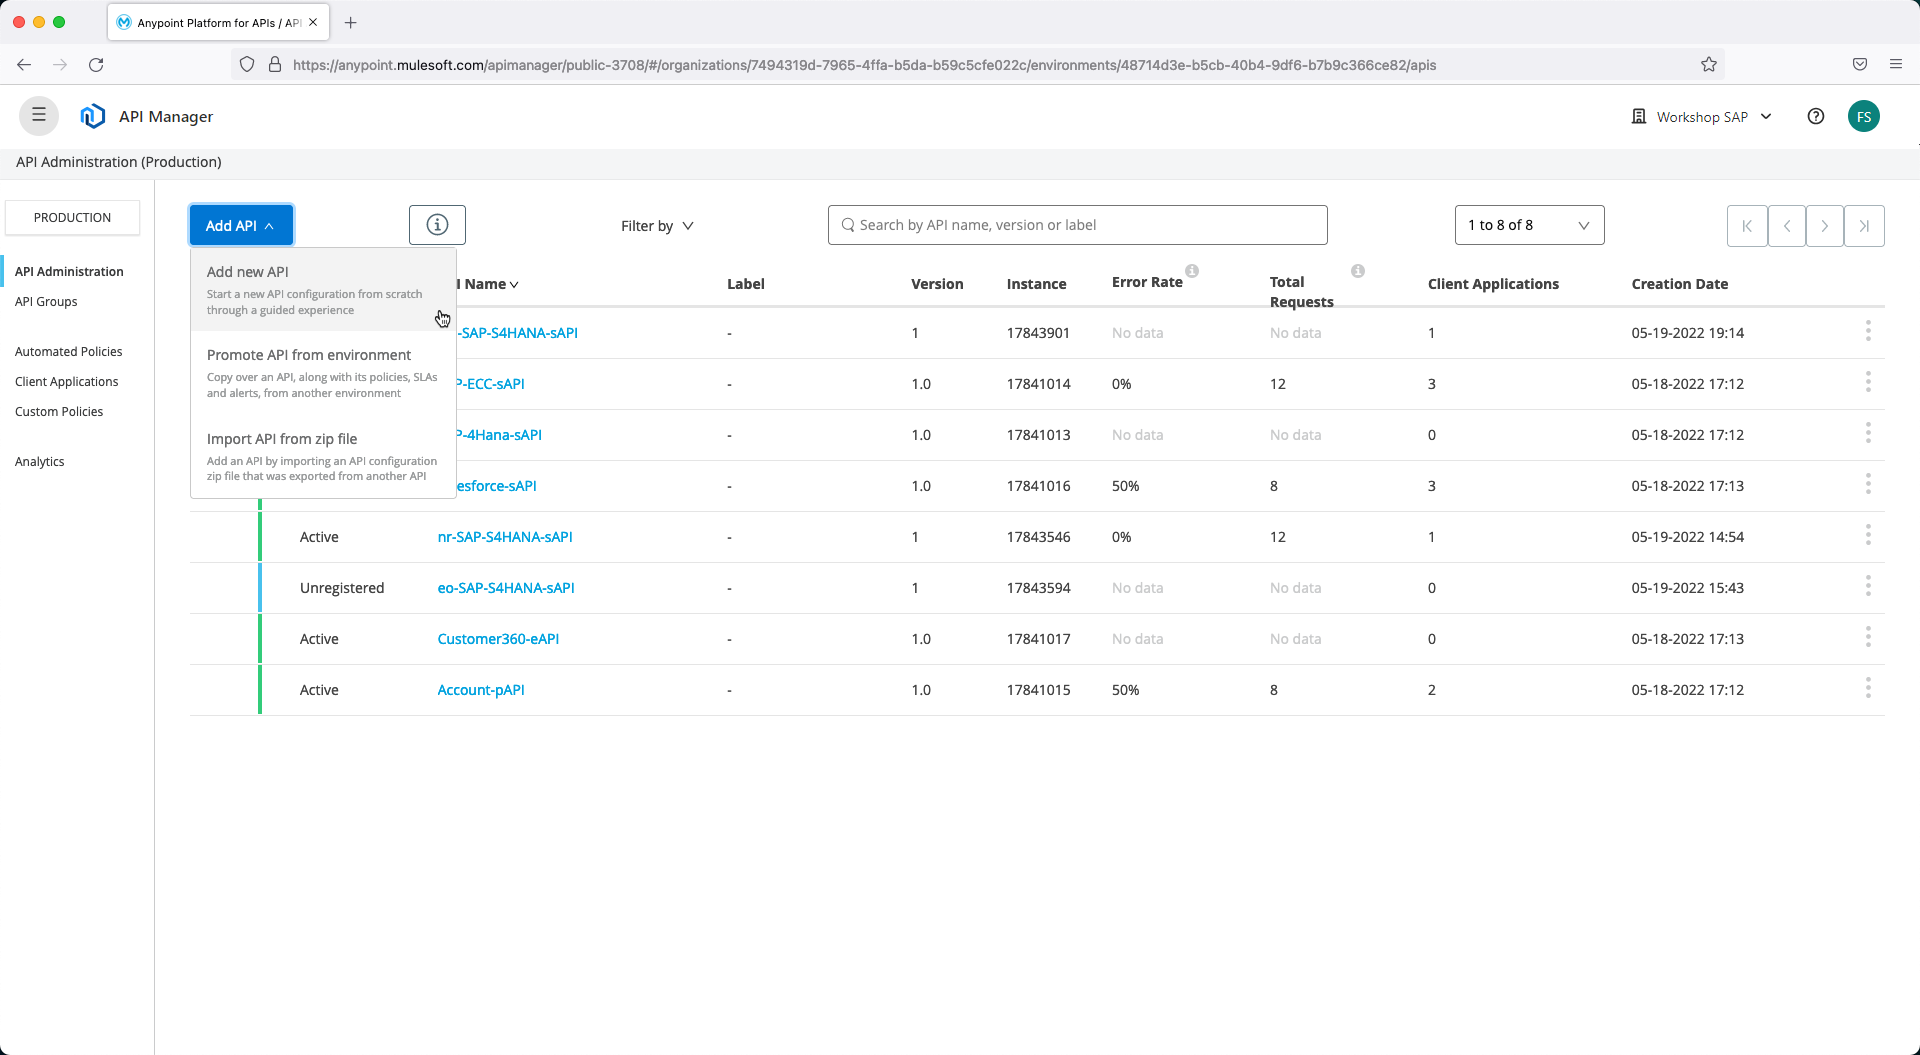1920x1055 pixels.
Task: Open actions menu for 17841016 row
Action: pyautogui.click(x=1868, y=485)
